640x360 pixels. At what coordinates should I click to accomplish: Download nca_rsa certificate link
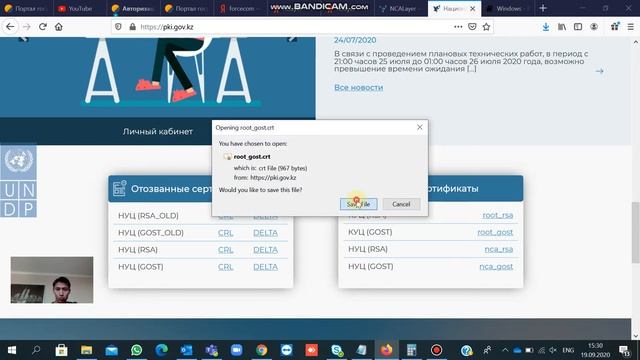click(x=498, y=249)
